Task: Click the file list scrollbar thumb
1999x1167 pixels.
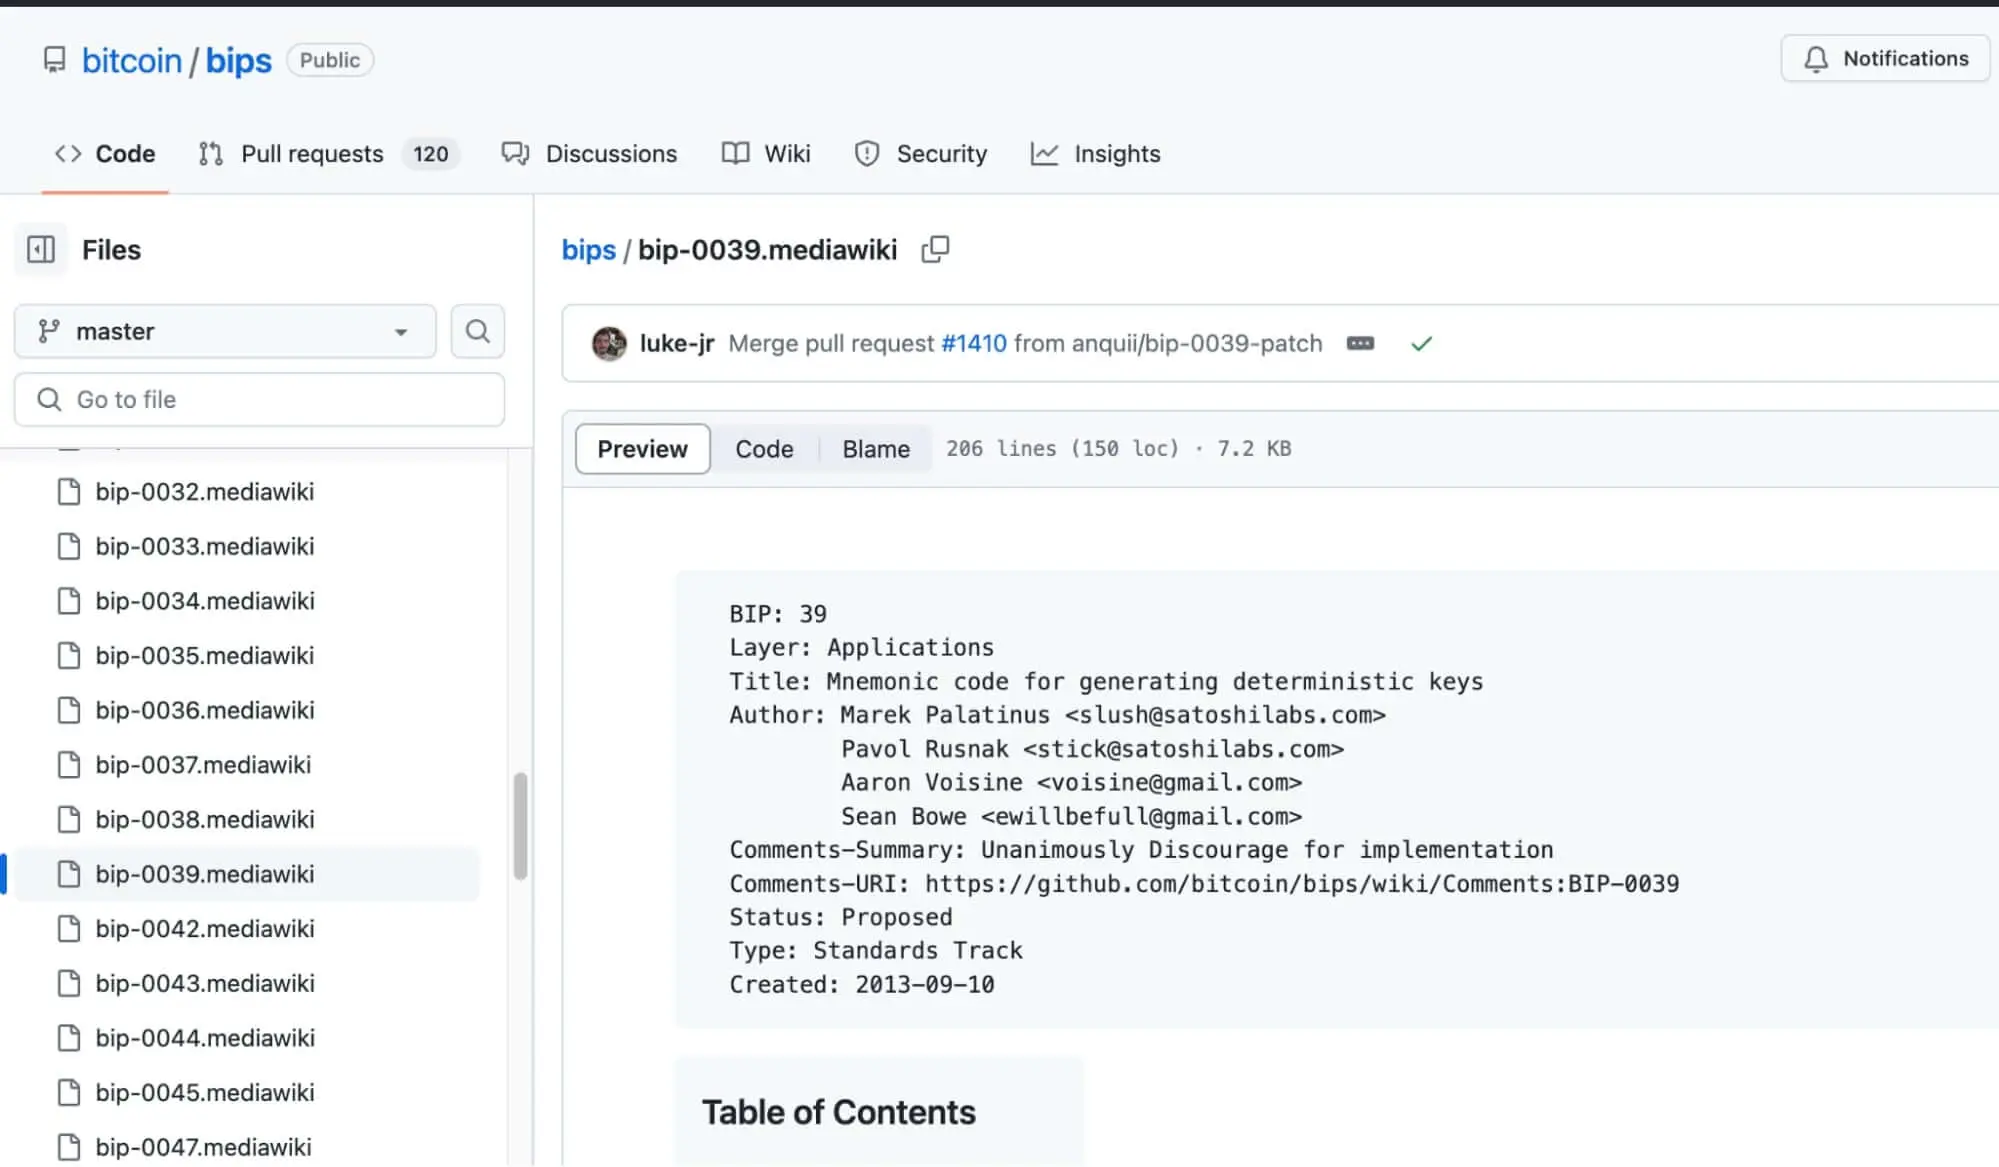Action: (x=520, y=825)
